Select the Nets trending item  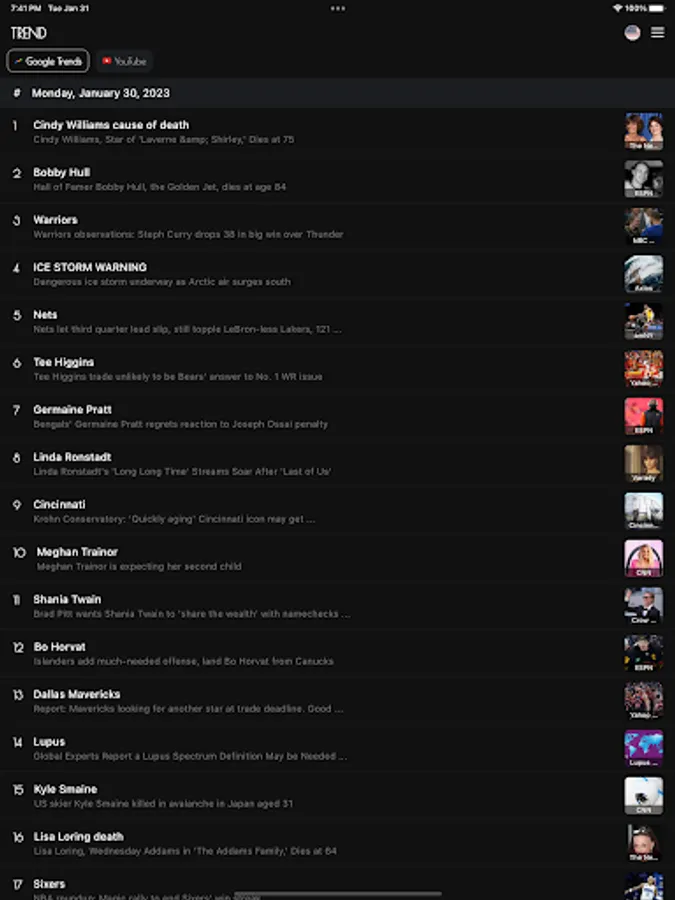(x=338, y=321)
